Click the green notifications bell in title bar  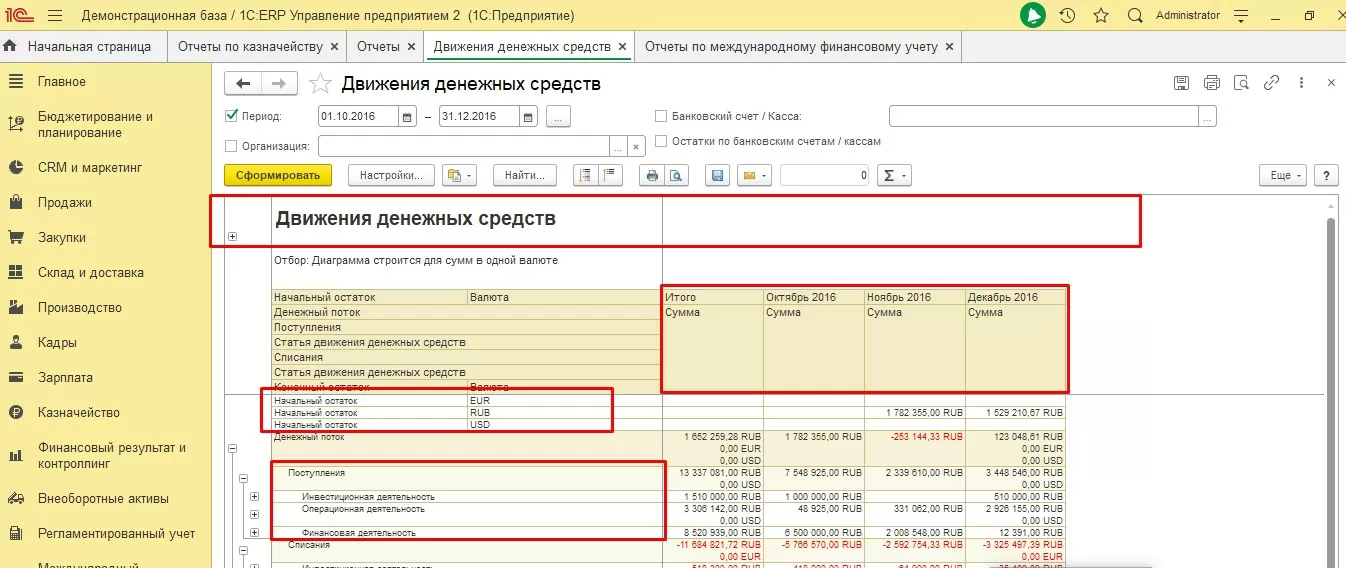(1033, 16)
